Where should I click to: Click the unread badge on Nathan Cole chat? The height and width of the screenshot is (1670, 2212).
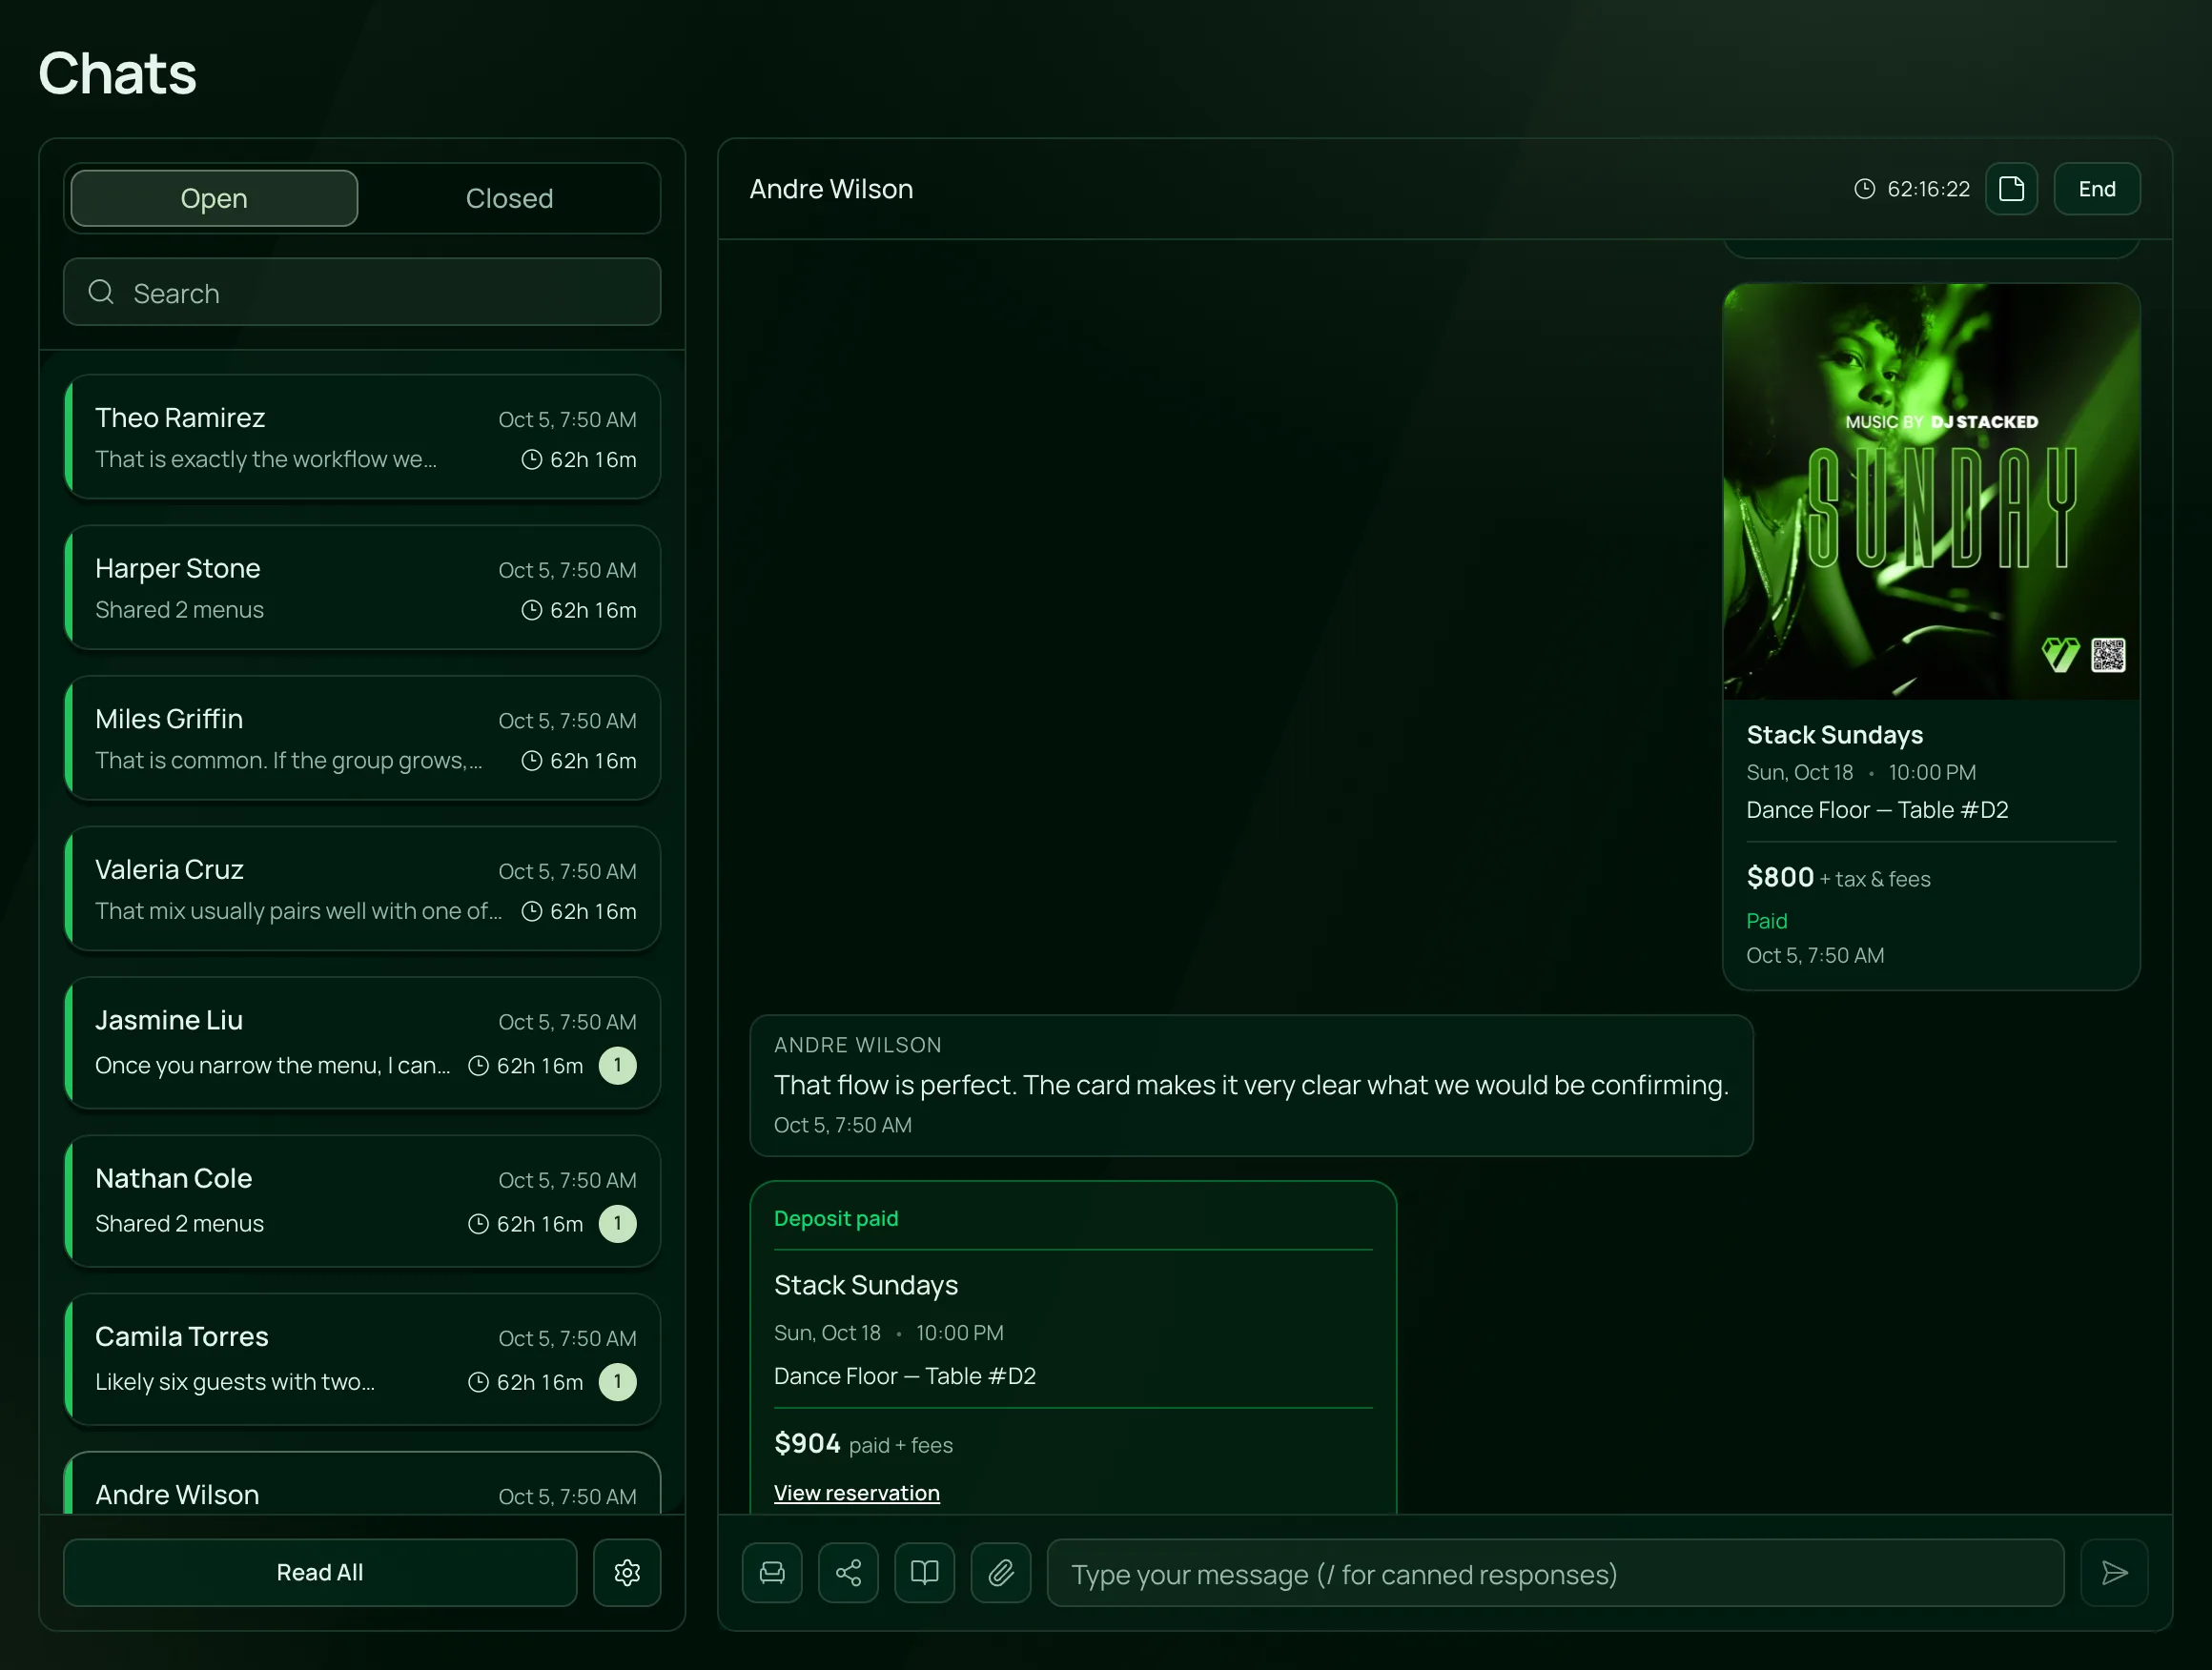[x=617, y=1223]
